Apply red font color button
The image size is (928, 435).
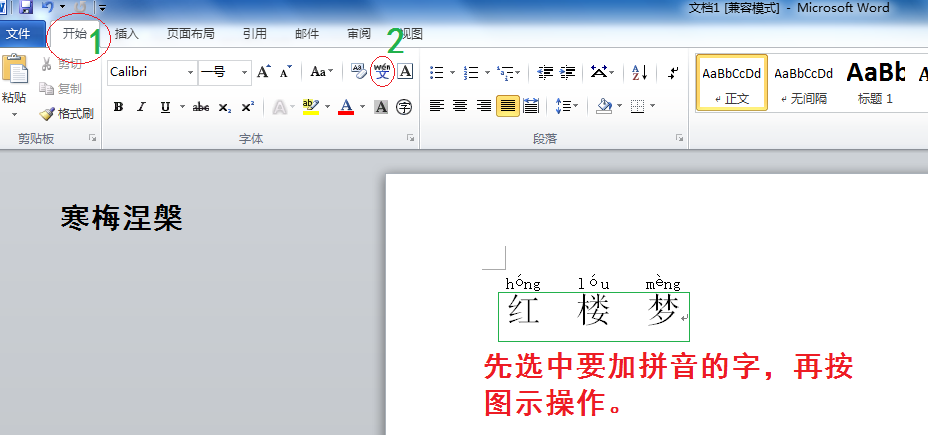pyautogui.click(x=346, y=107)
